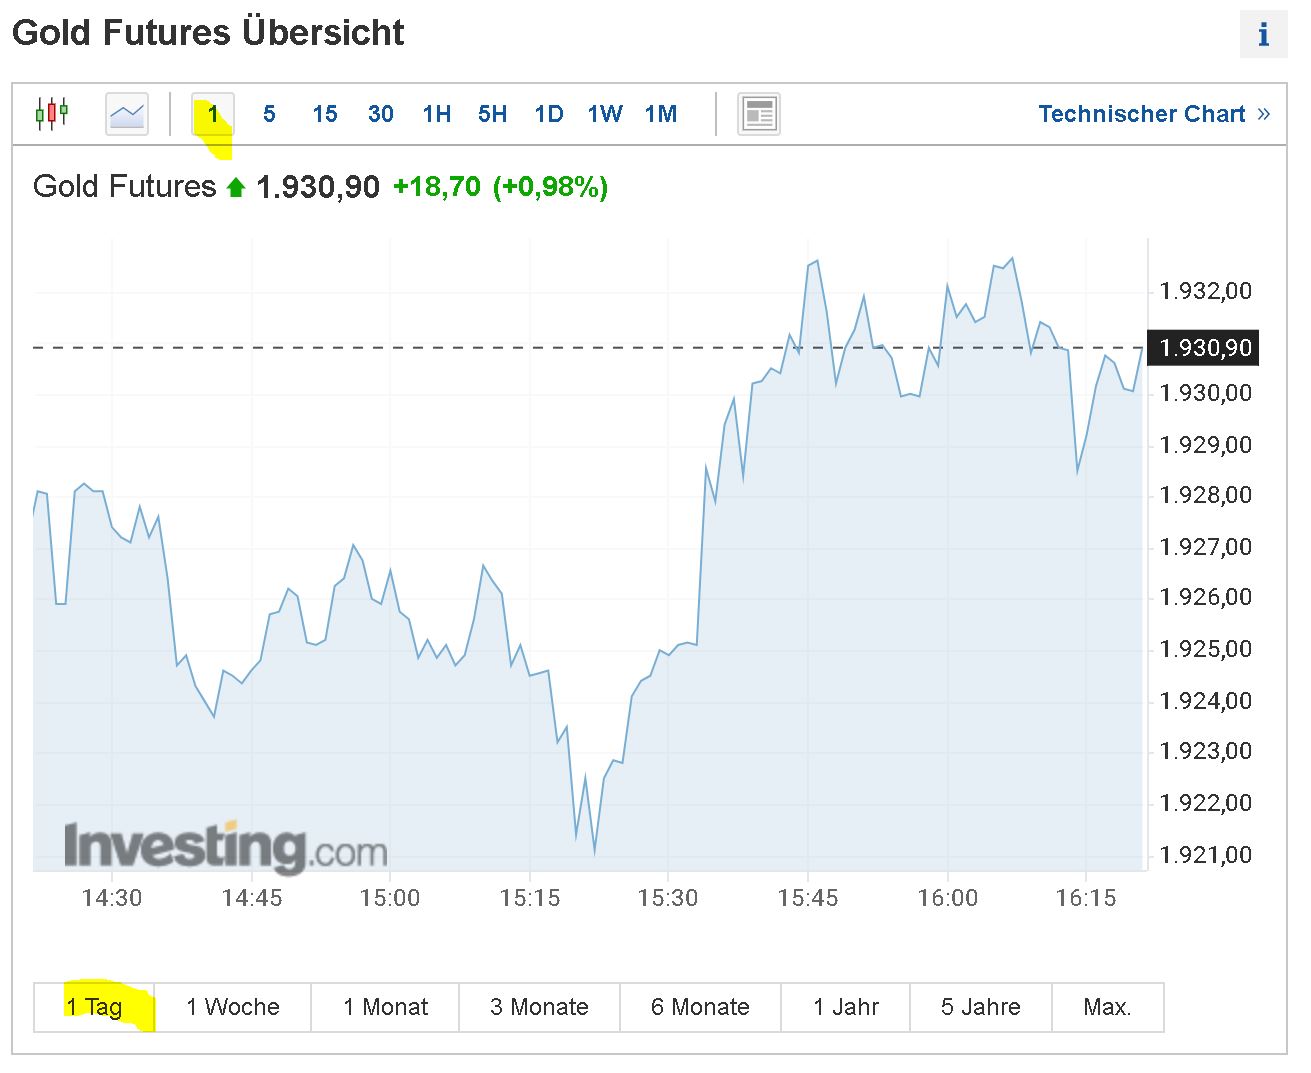Select the 1D interval
Screen dimensions: 1311x1073
(549, 114)
